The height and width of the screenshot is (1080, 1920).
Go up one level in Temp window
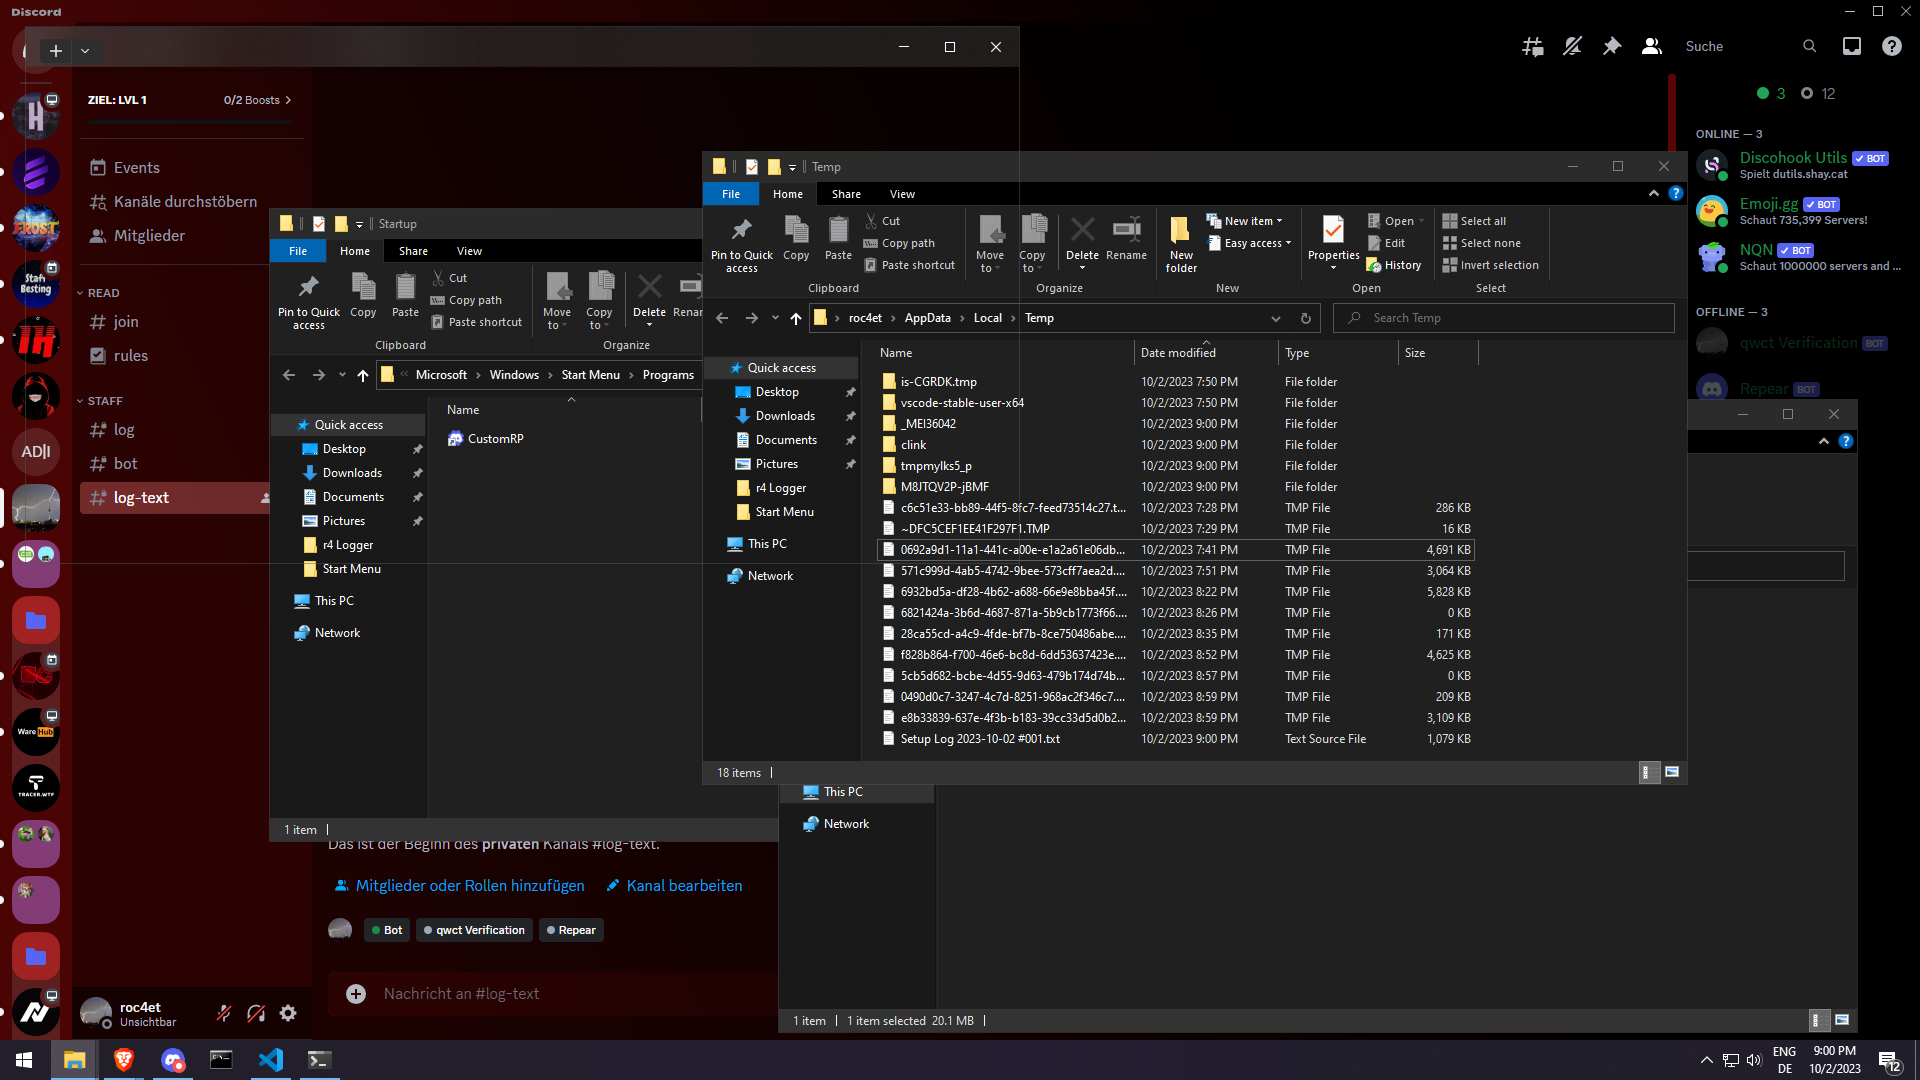tap(795, 318)
